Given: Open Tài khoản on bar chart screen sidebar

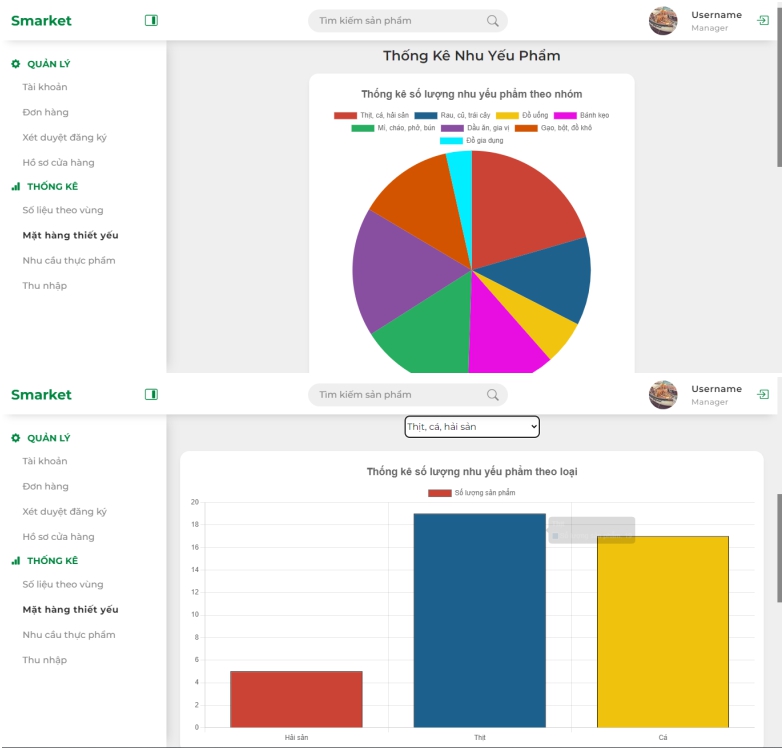Looking at the screenshot, I should coord(45,461).
